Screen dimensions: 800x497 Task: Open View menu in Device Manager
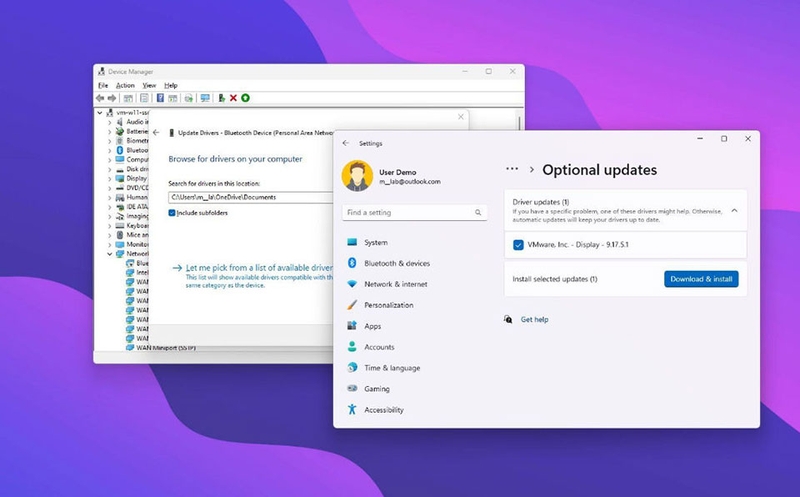(x=149, y=85)
